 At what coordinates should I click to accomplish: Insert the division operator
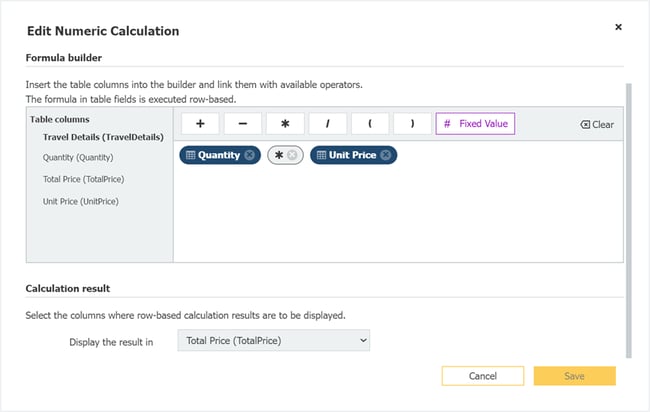pyautogui.click(x=327, y=124)
